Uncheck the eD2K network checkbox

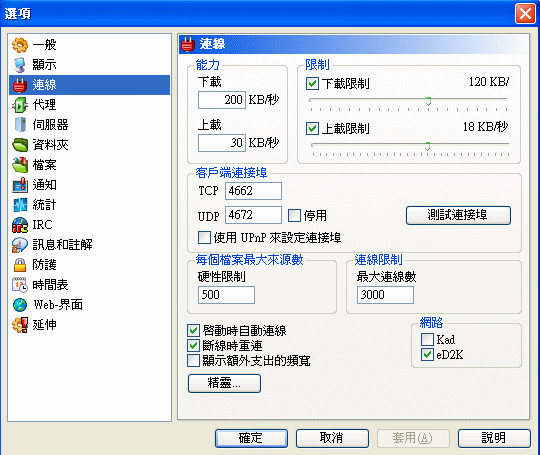427,354
